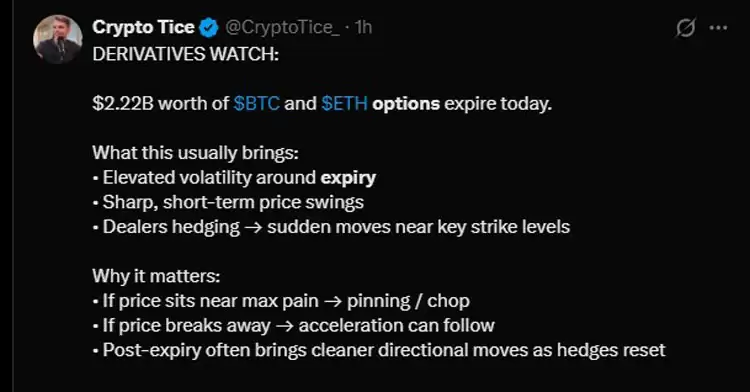
Task: Open the Grok explain-post icon
Action: (x=685, y=28)
